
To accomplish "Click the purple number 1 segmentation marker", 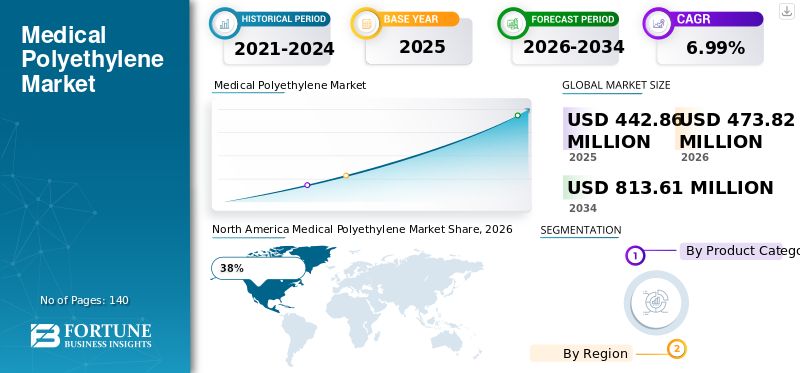I will (635, 255).
